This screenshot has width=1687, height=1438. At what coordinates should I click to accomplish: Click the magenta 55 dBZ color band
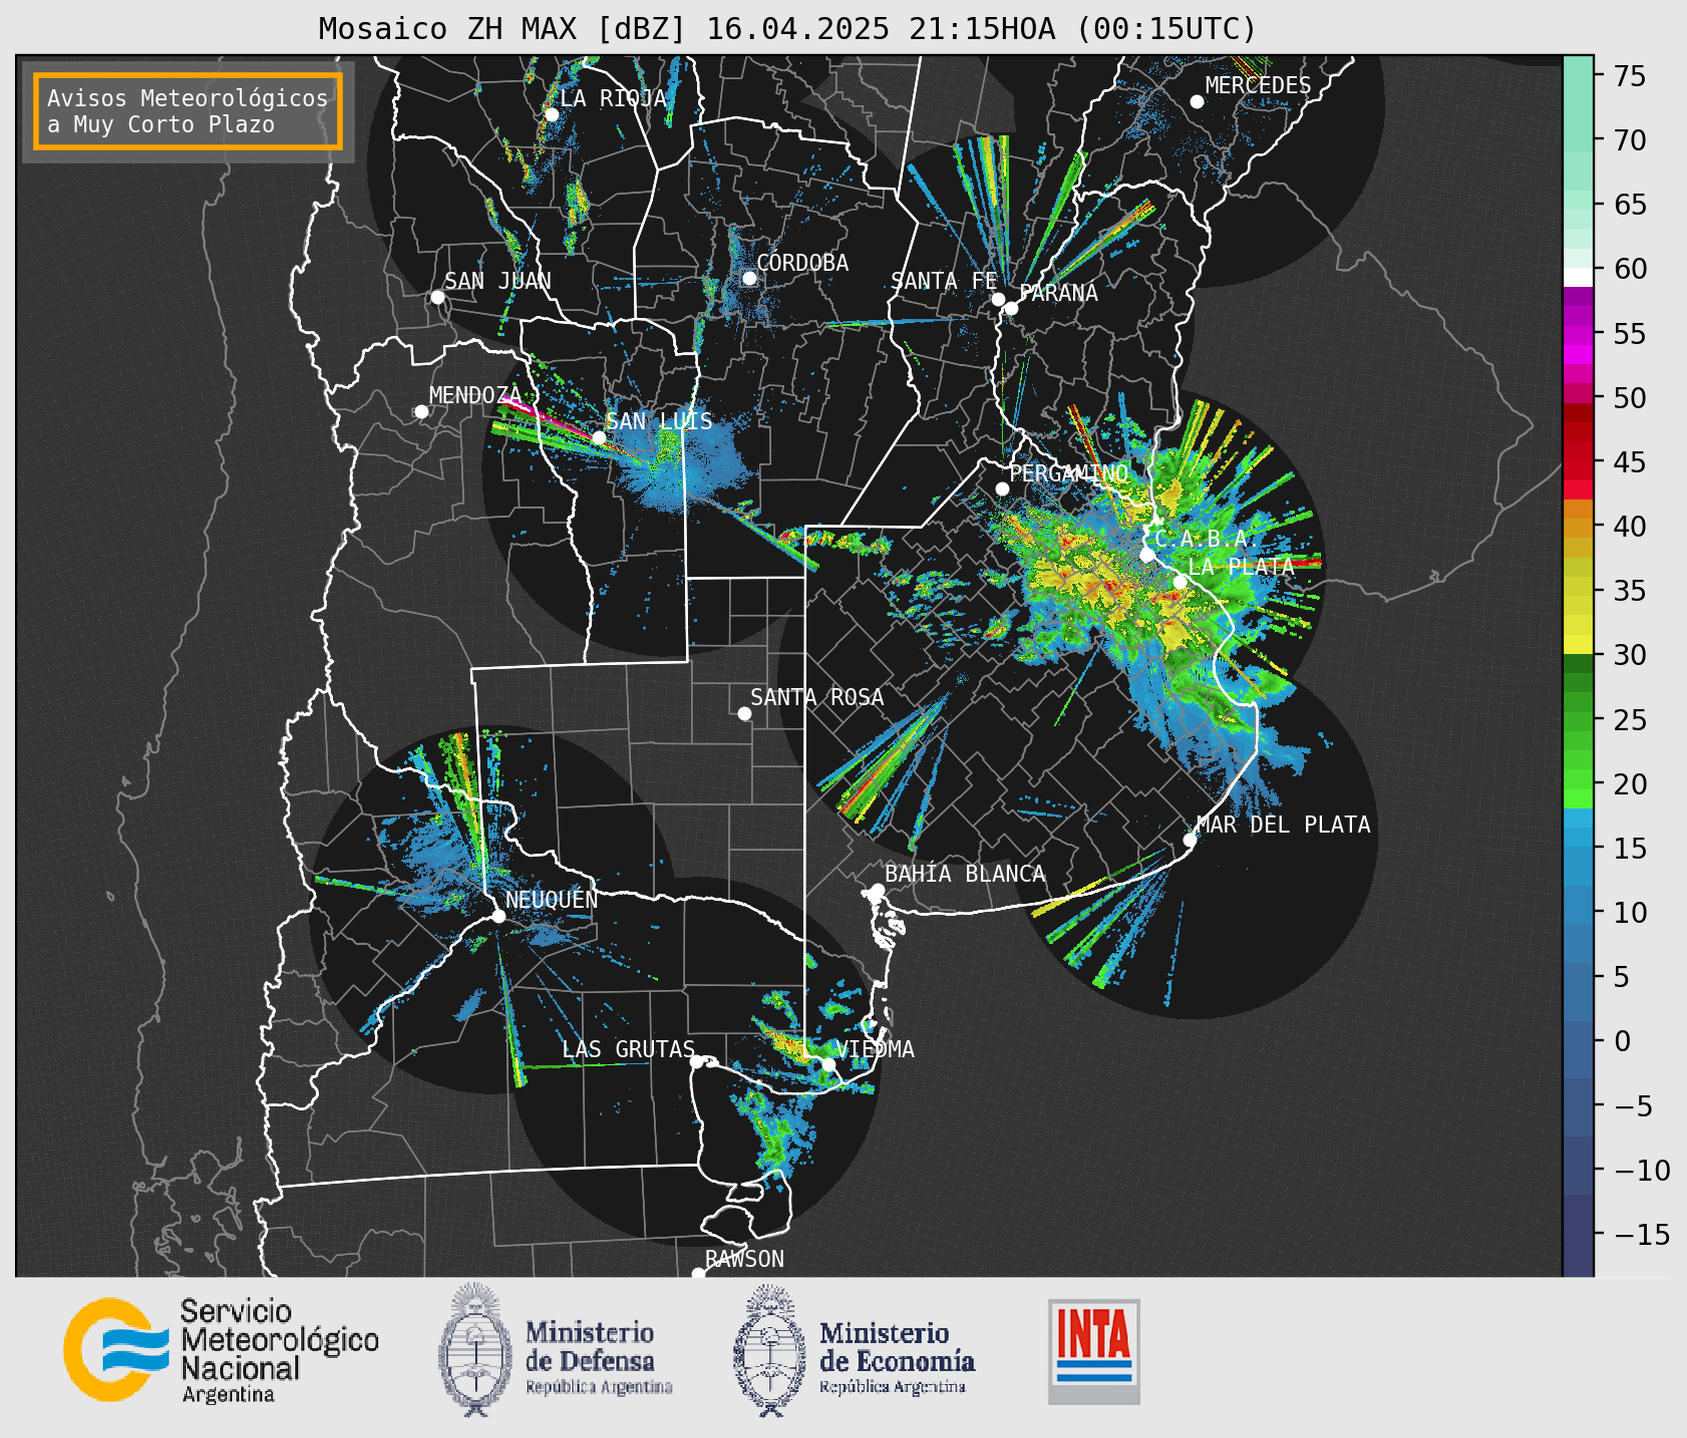[1578, 334]
